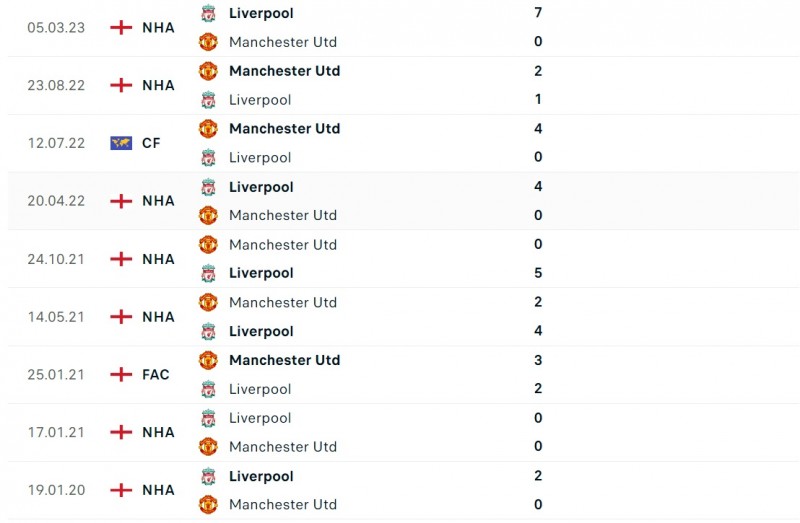The image size is (800, 523).
Task: Click Manchester Utd crest in 14.05.21 match
Action: click(208, 302)
